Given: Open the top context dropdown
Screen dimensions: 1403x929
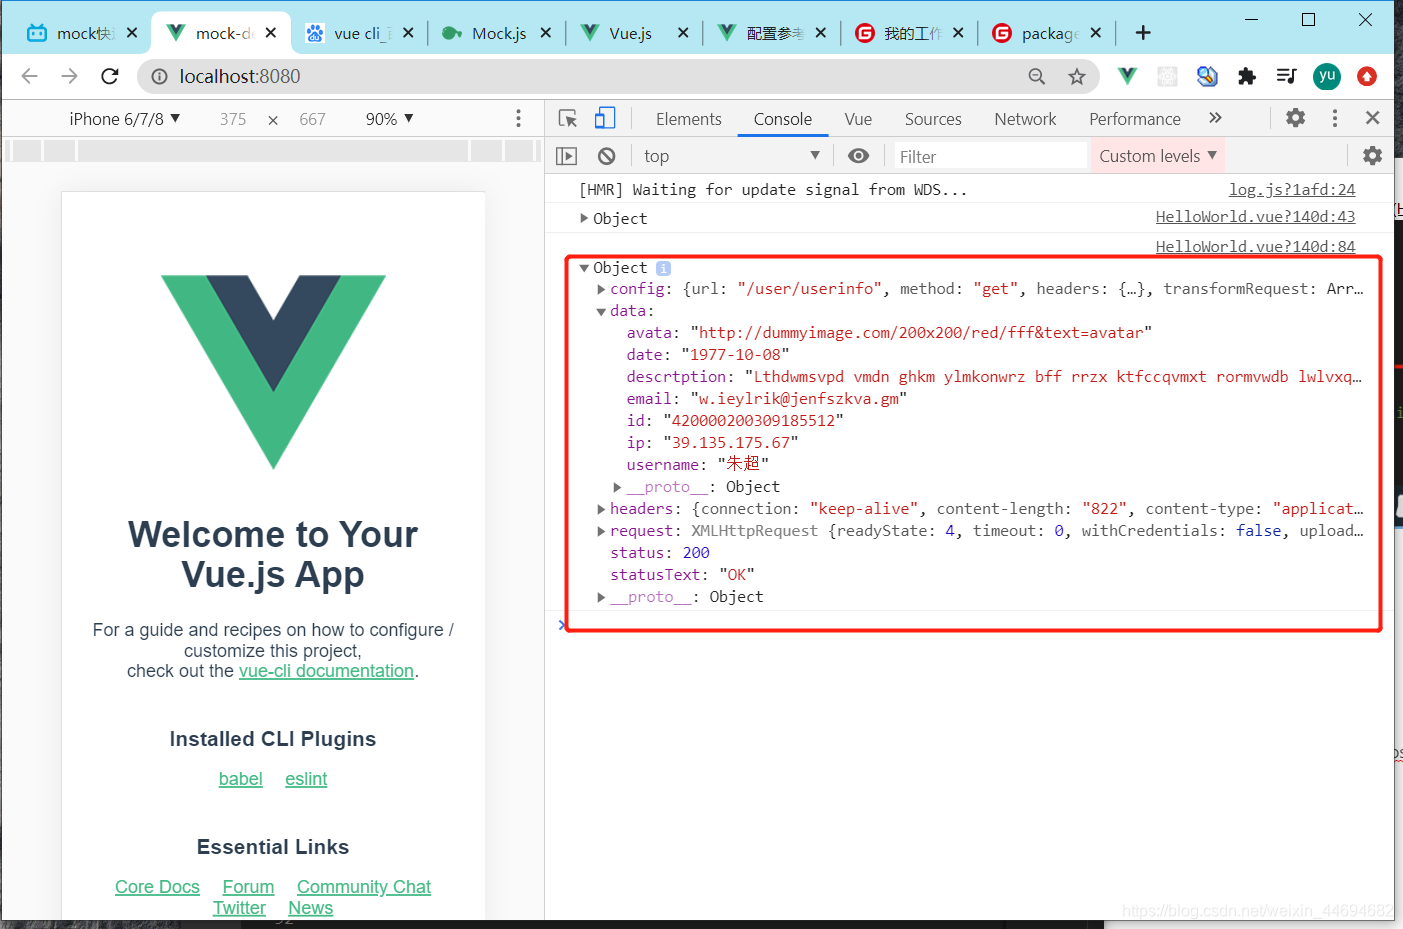Looking at the screenshot, I should 732,156.
